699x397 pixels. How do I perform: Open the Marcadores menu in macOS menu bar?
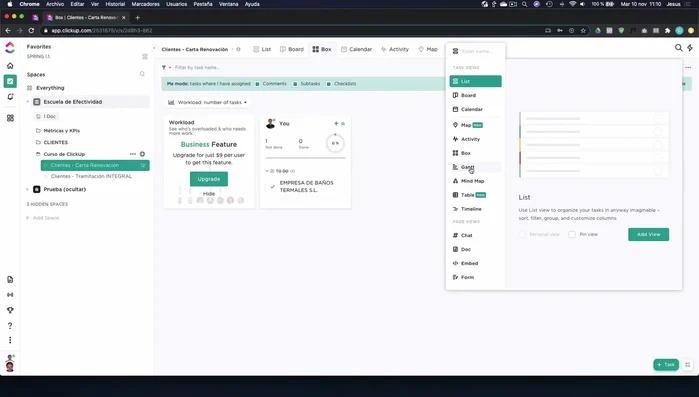(x=145, y=4)
